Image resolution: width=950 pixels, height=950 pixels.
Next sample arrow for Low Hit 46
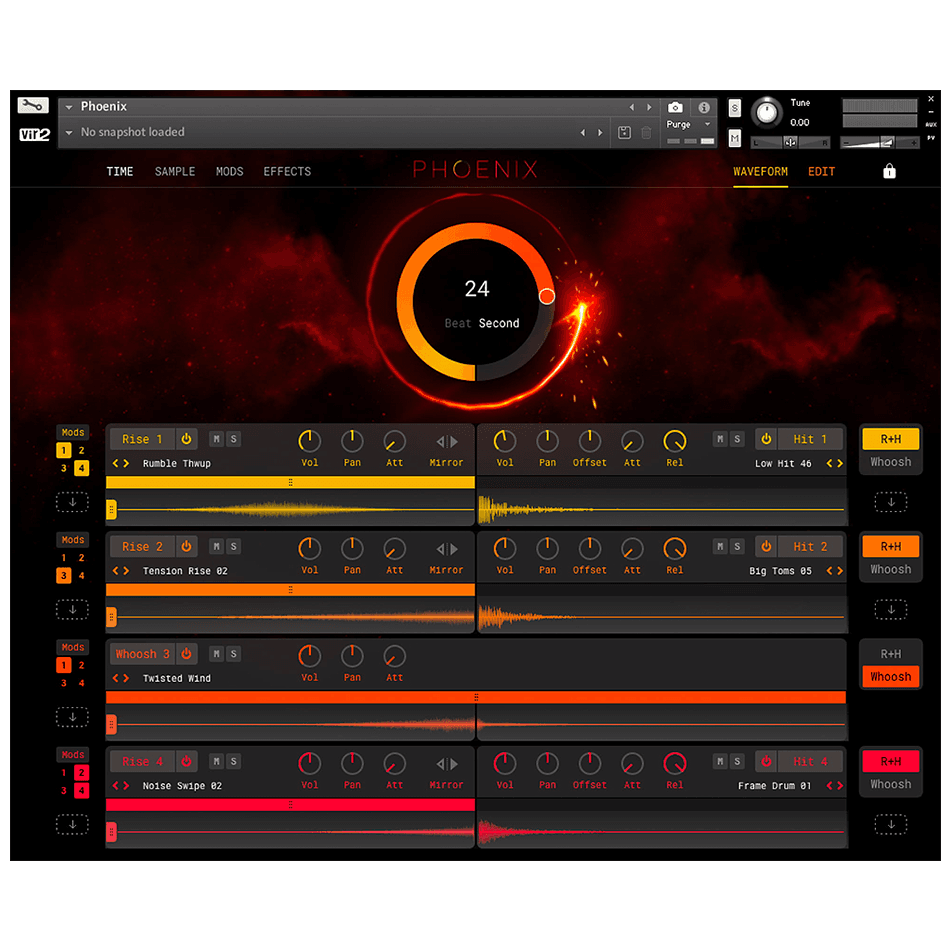[x=840, y=463]
